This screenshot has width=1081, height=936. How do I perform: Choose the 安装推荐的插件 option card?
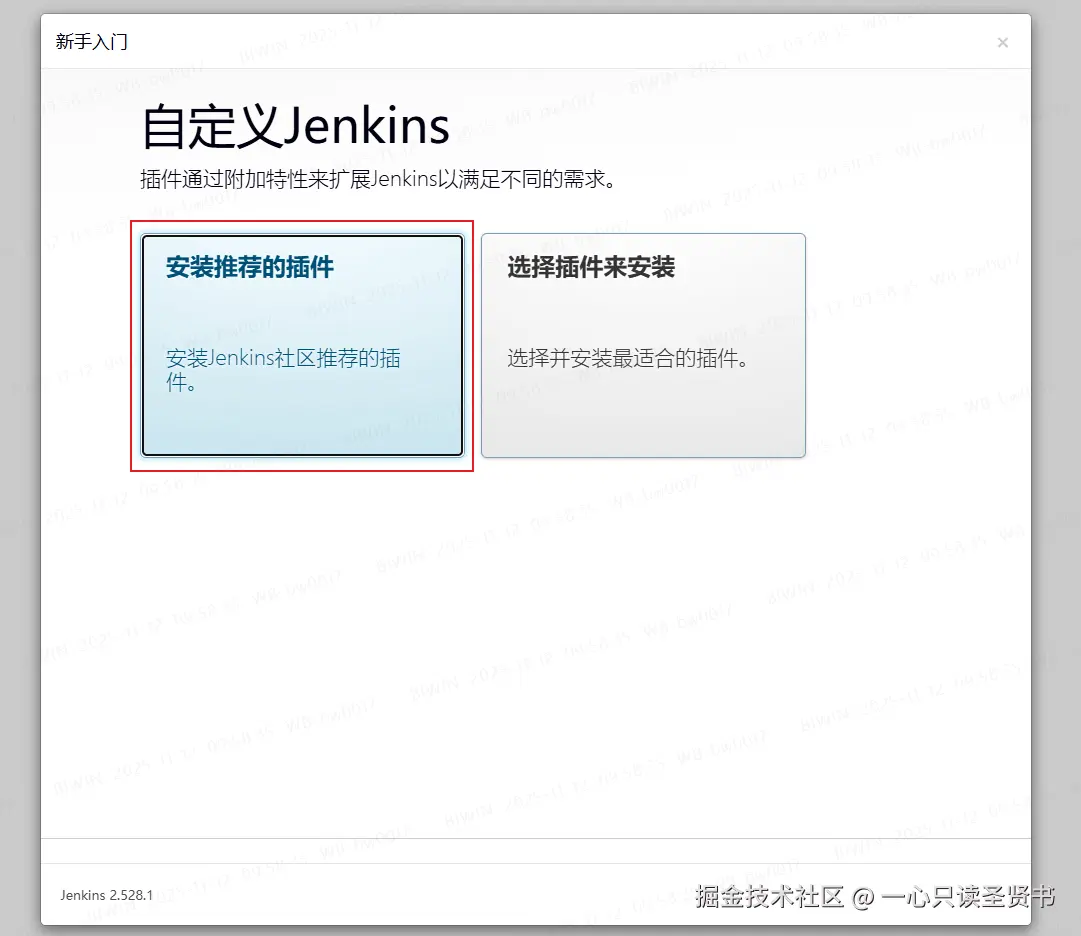(x=302, y=345)
